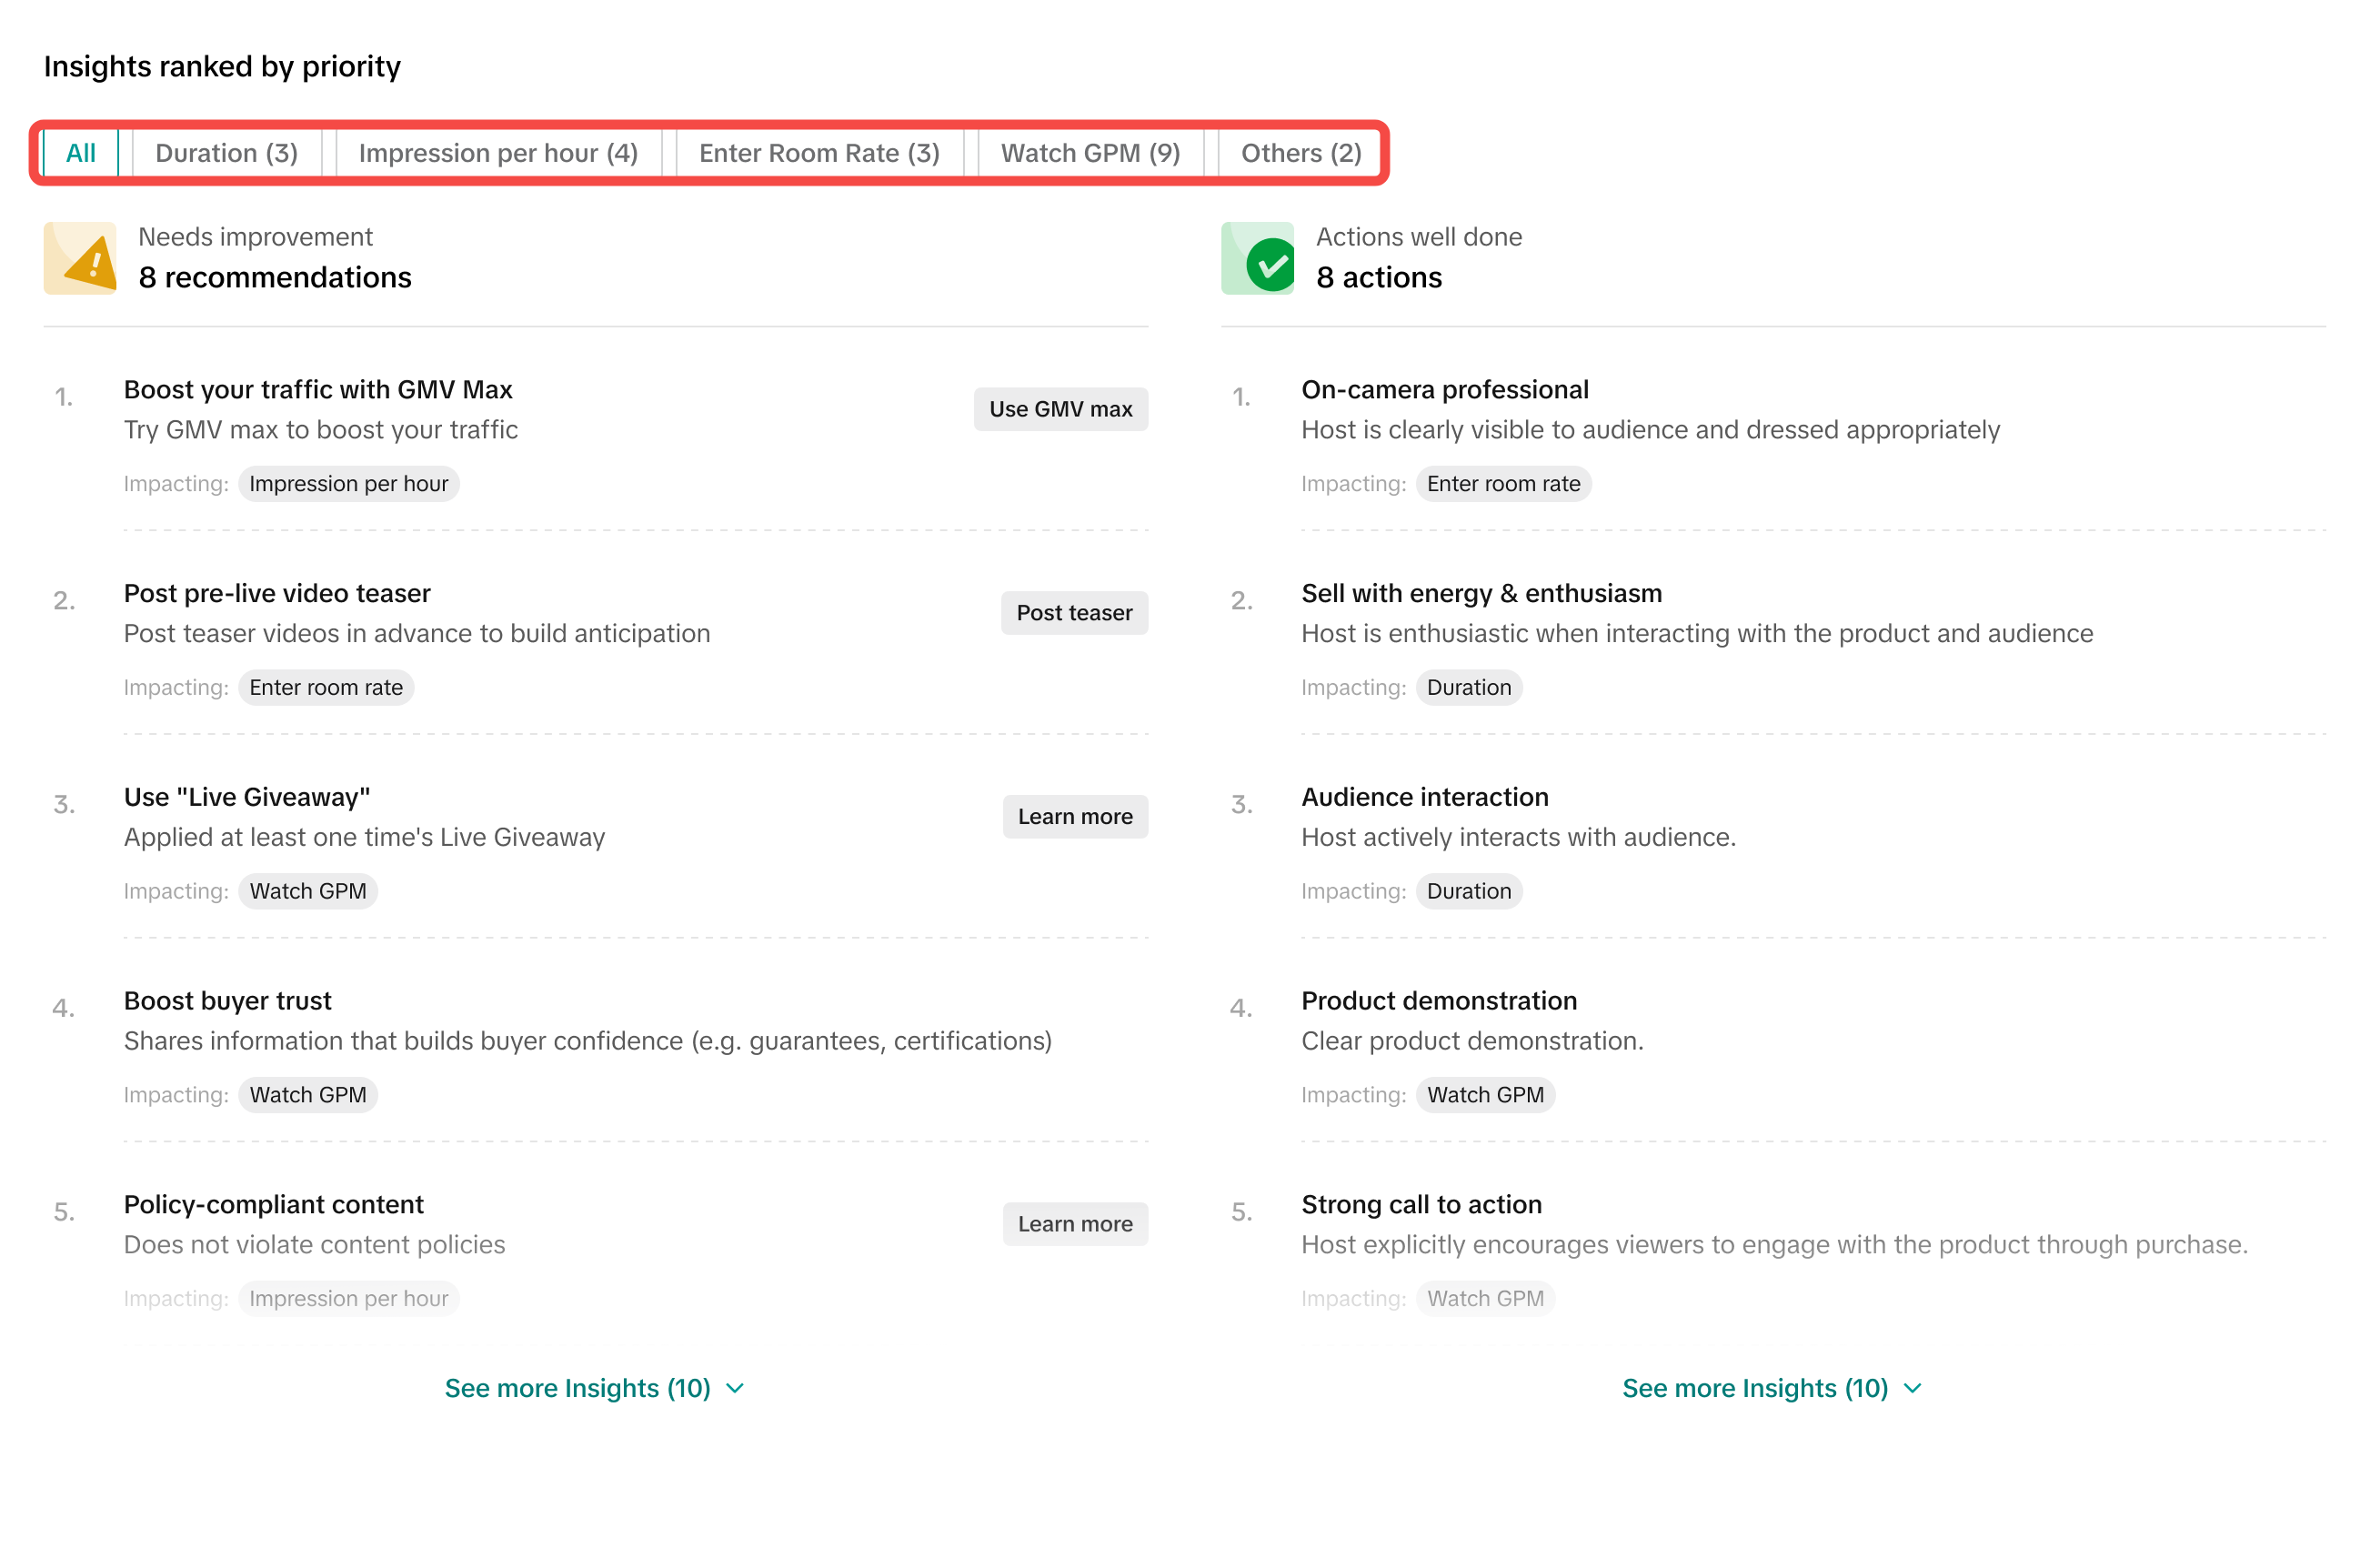Click Enter room rate tag under Post pre-live teaser
Screen dimensions: 2370x1568
pyautogui.click(x=326, y=688)
